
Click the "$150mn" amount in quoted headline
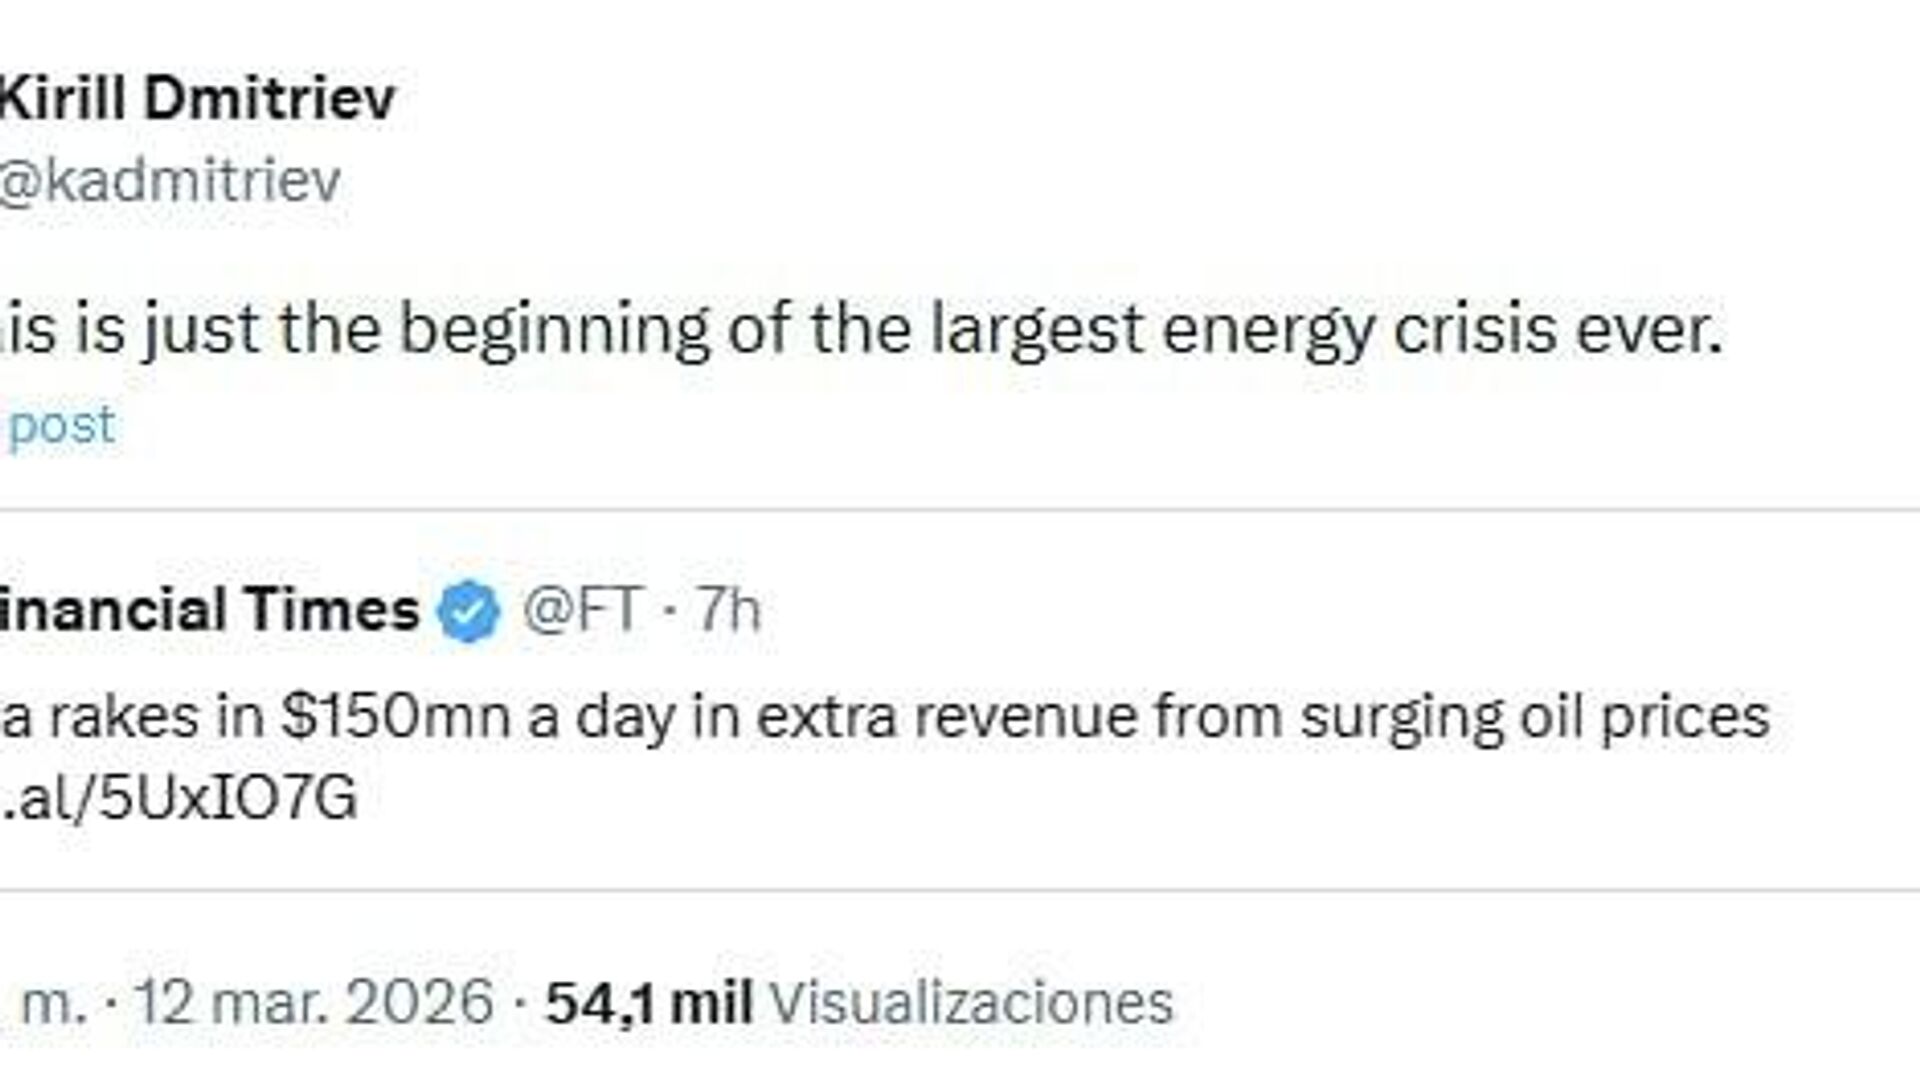396,717
